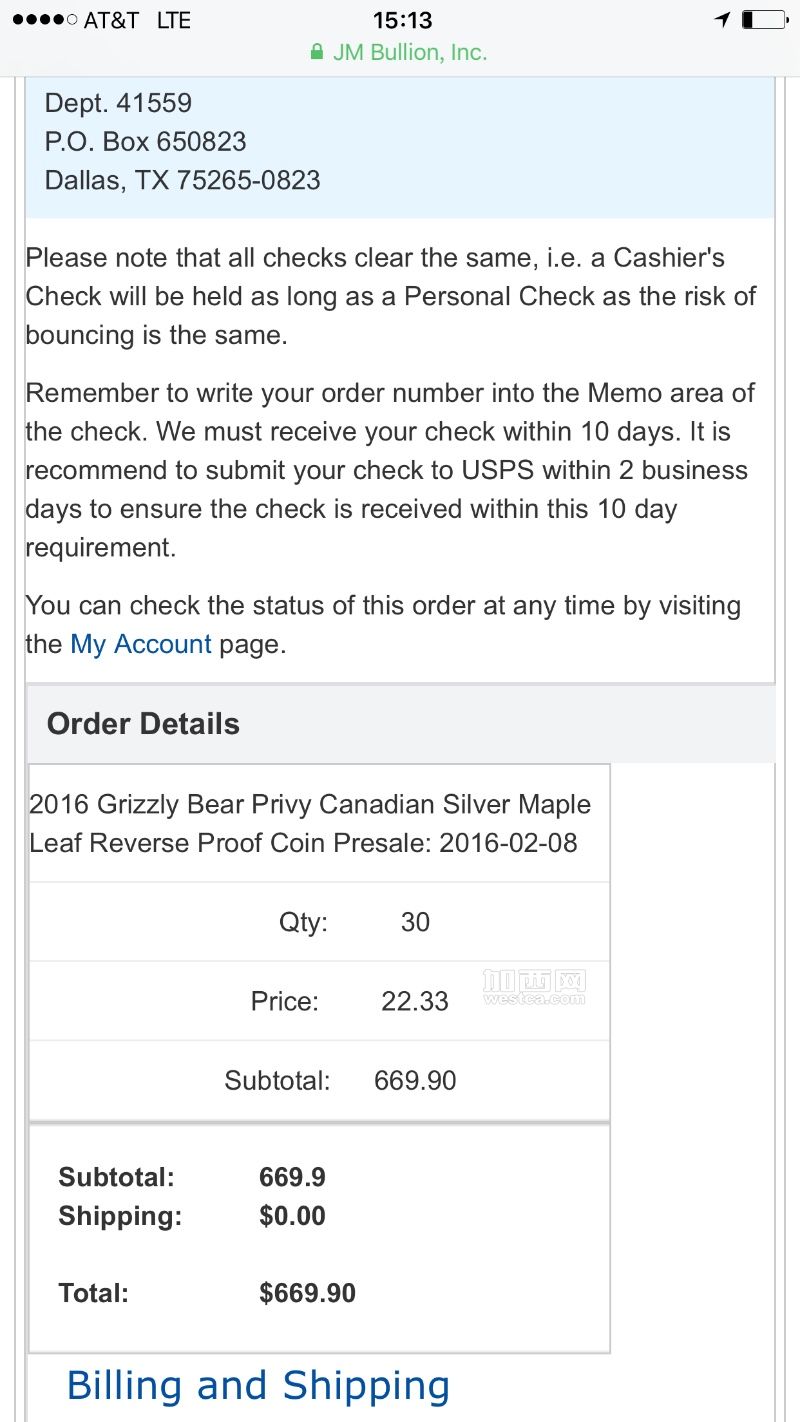Tap the $669.90 Total amount
The image size is (800, 1422).
[307, 1293]
